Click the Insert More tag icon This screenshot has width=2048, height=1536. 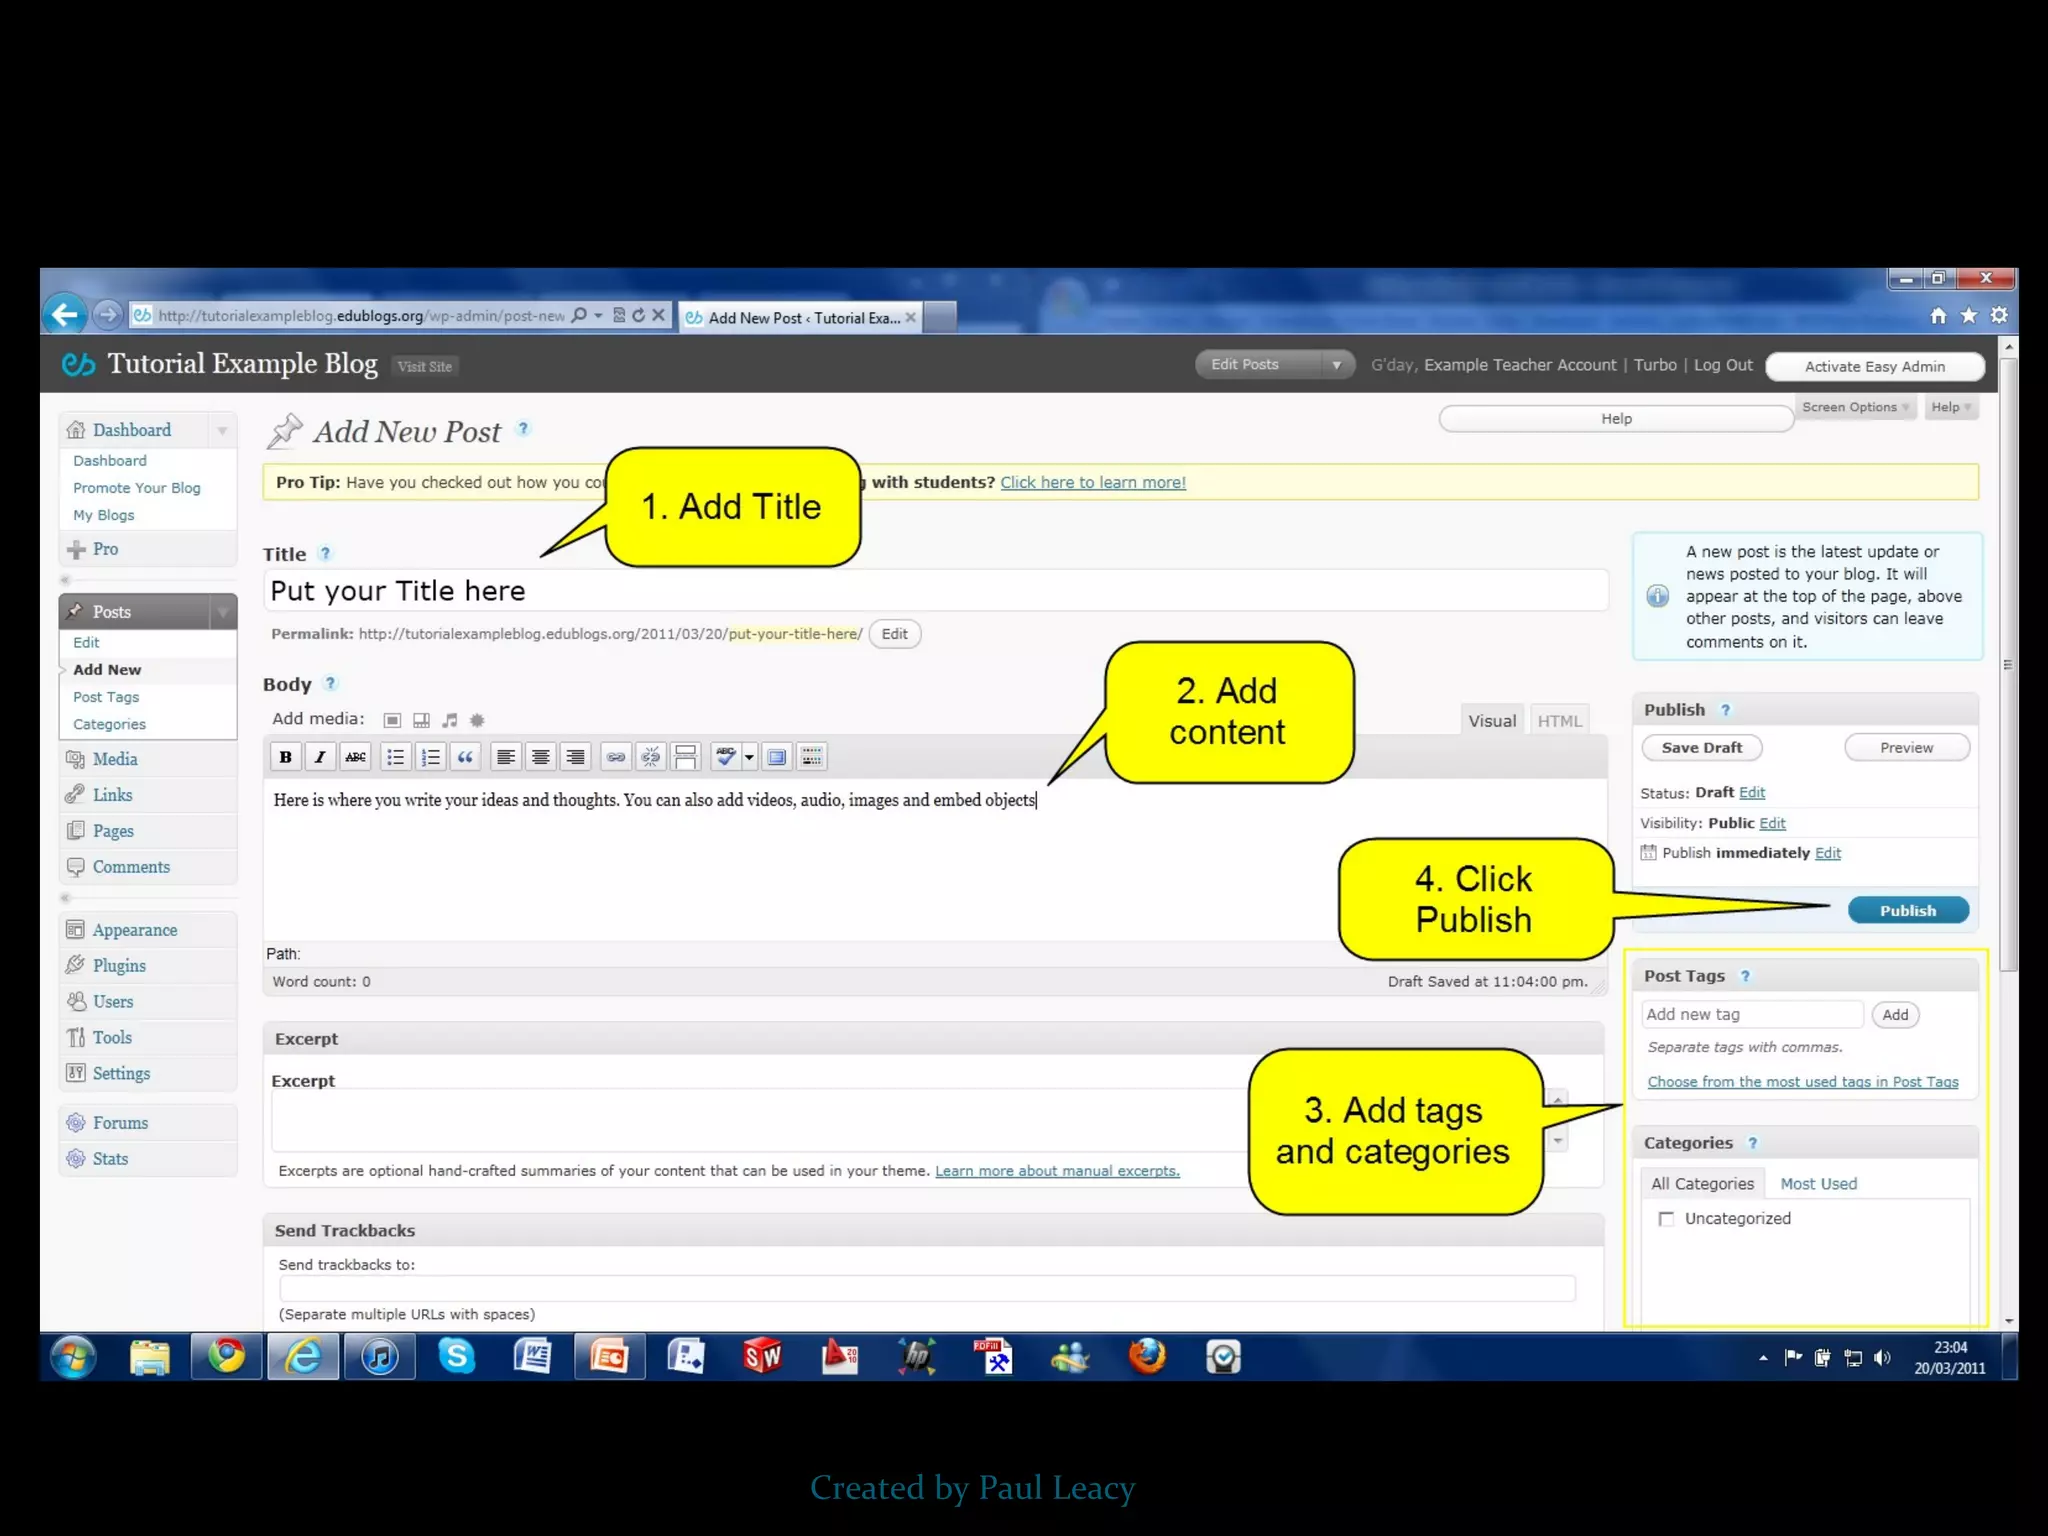[x=686, y=757]
